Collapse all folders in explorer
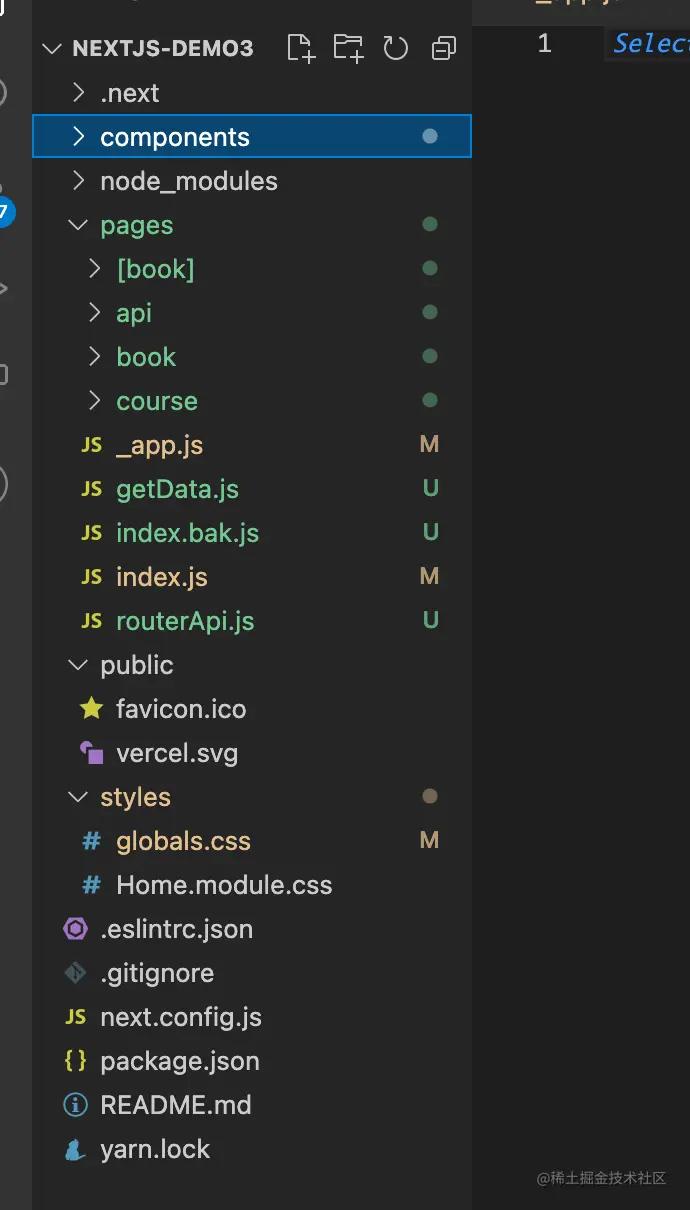The image size is (690, 1210). (443, 48)
